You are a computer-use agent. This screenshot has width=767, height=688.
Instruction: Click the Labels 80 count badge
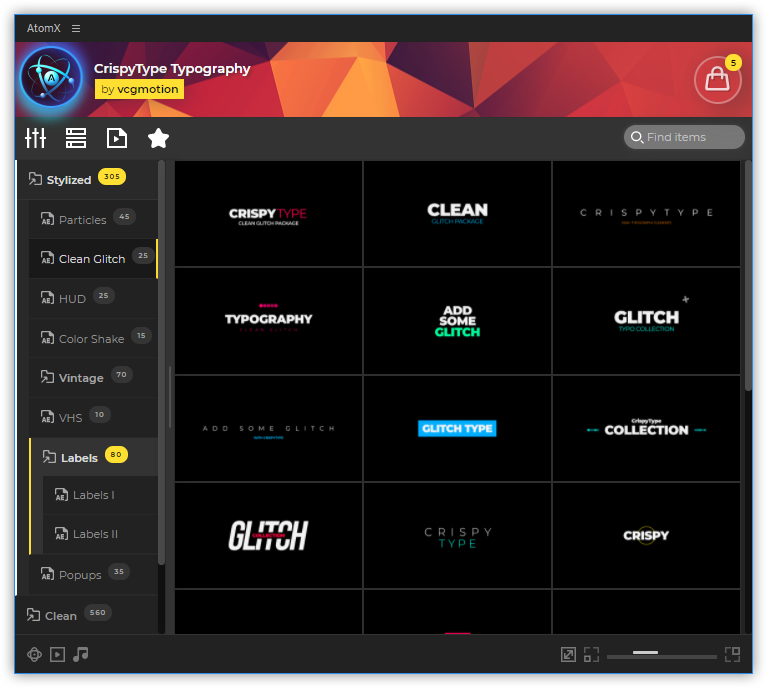(116, 454)
